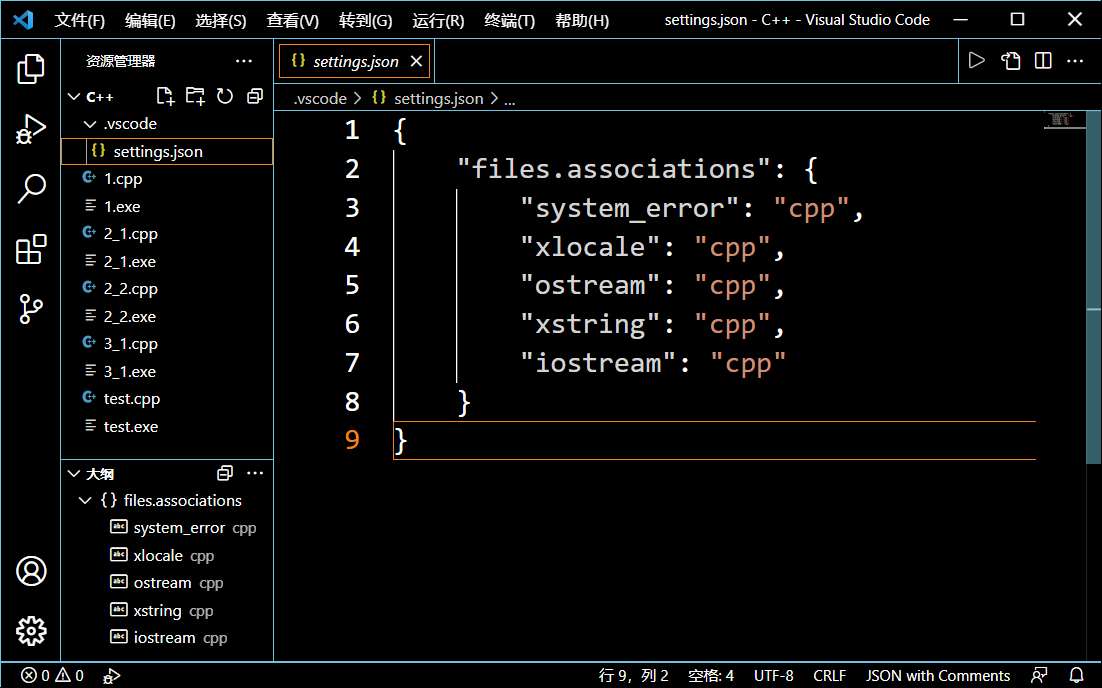Open the Run and Debug view
This screenshot has width=1102, height=688.
(x=31, y=129)
